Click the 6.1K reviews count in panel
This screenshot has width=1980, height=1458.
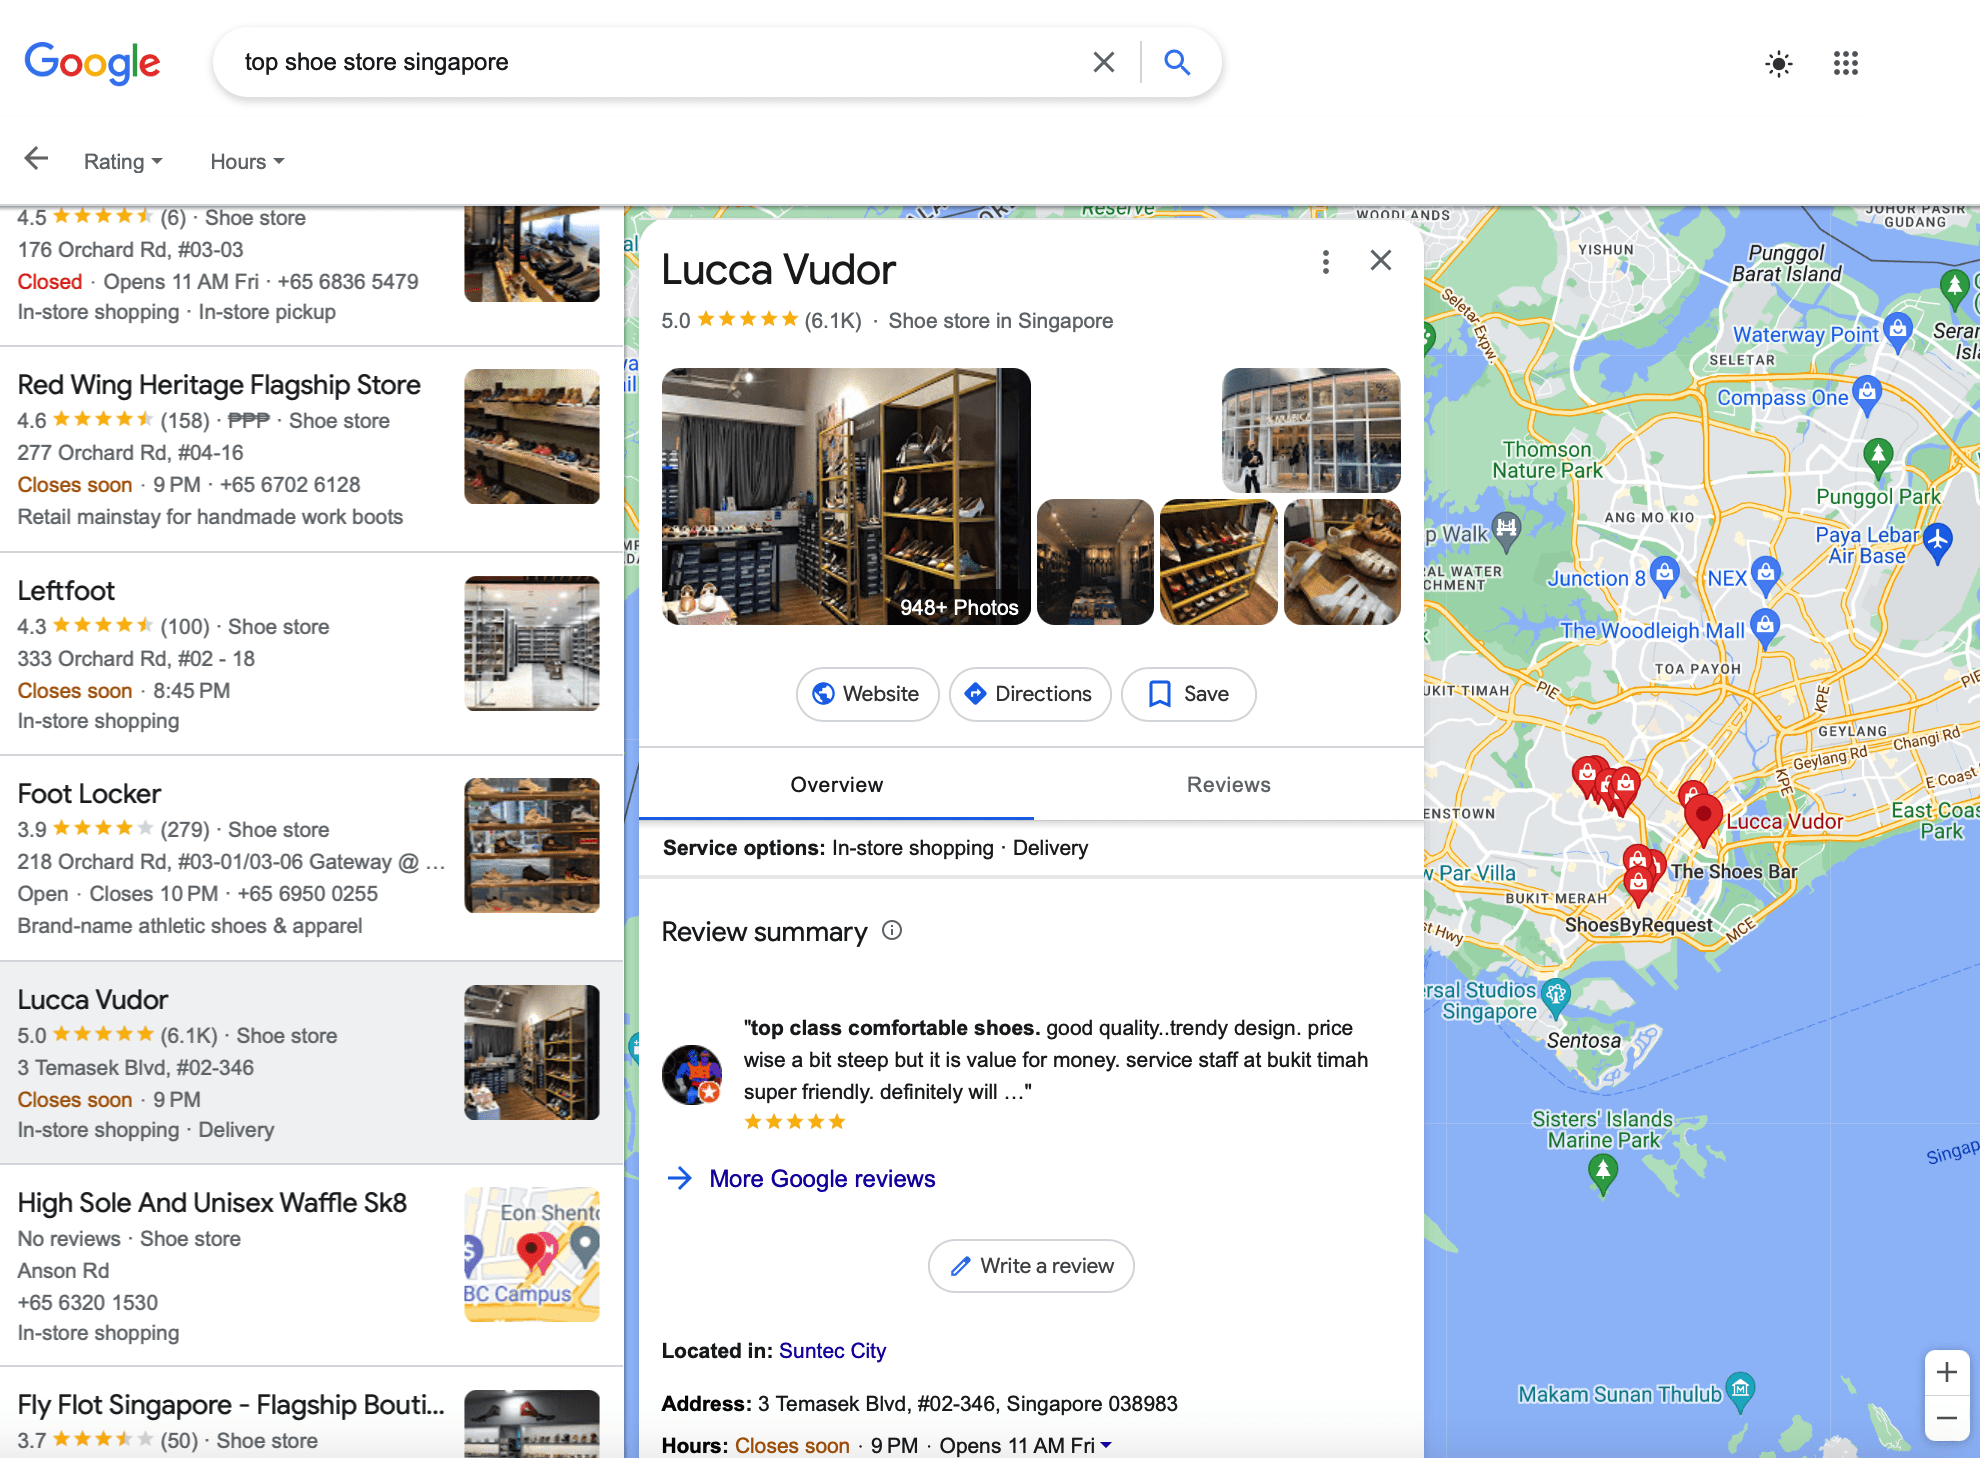pos(833,321)
